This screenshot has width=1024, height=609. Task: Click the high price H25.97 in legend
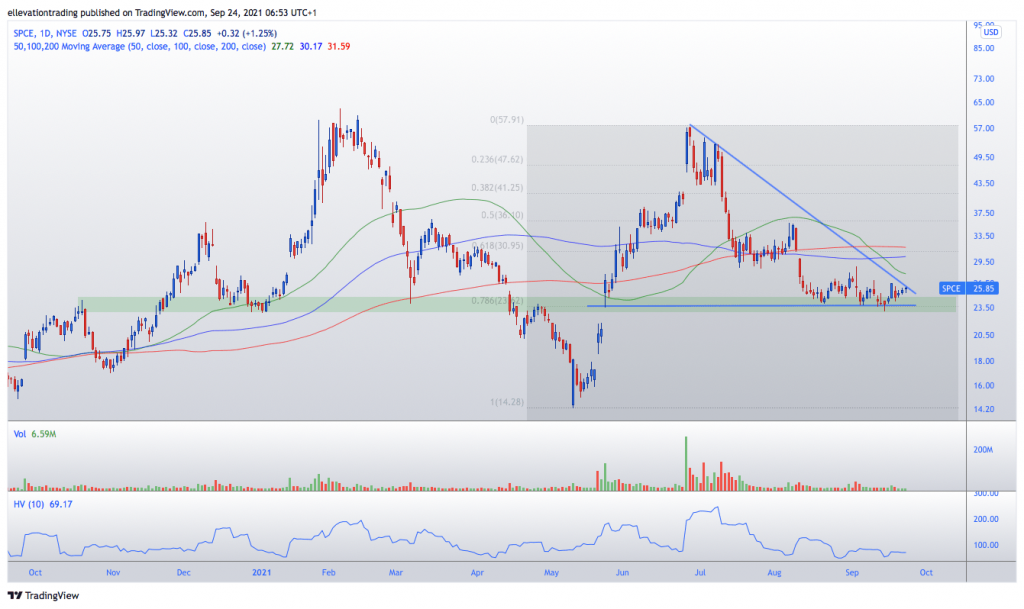tap(131, 33)
